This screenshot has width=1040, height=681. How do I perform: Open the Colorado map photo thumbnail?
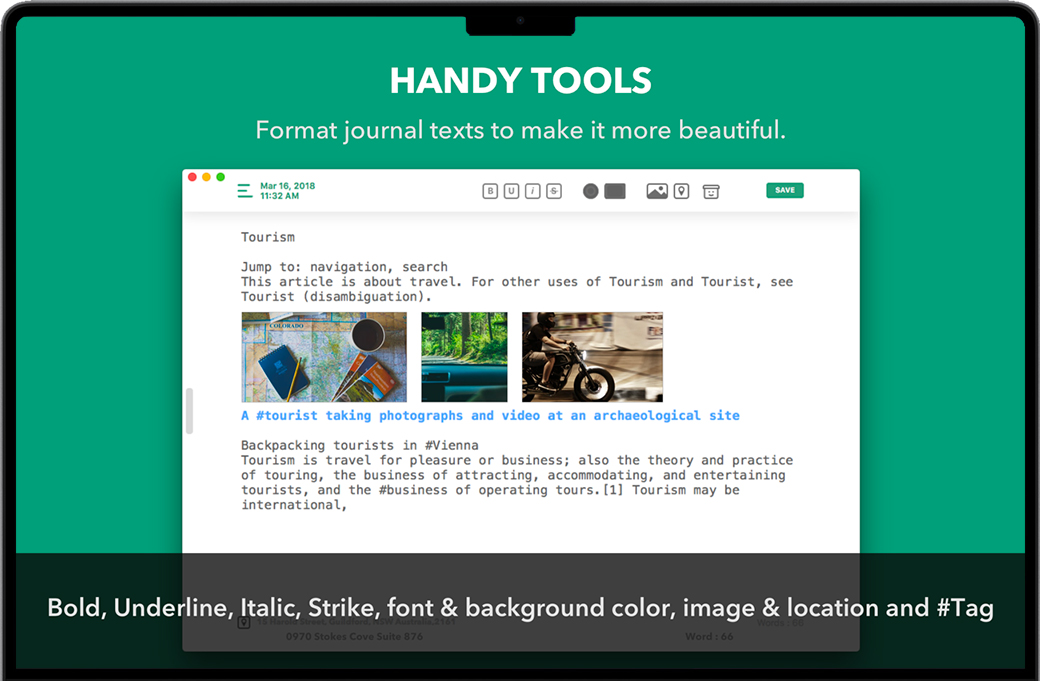click(324, 357)
